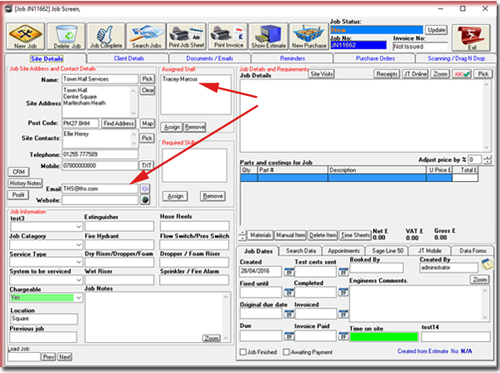The width and height of the screenshot is (500, 373).
Task: Click the ABC spell check icon button
Action: tap(462, 74)
